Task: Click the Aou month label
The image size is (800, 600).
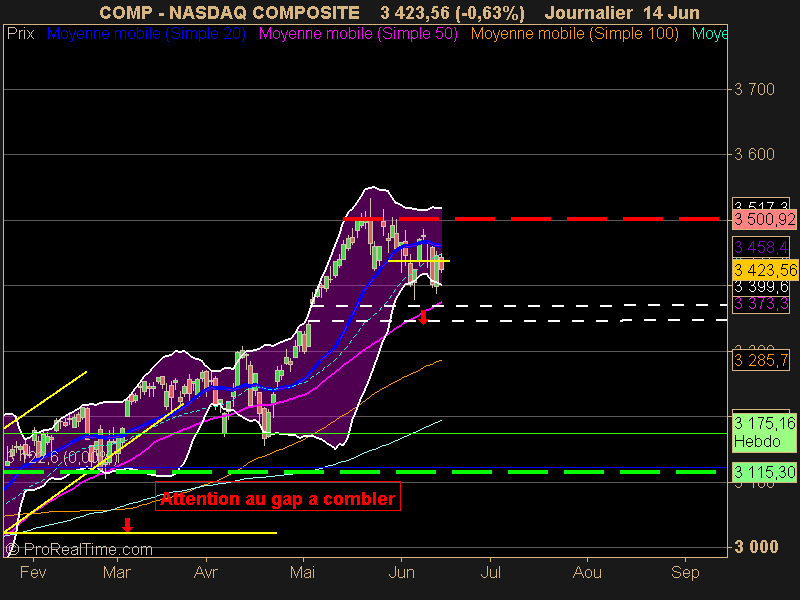Action: point(587,572)
